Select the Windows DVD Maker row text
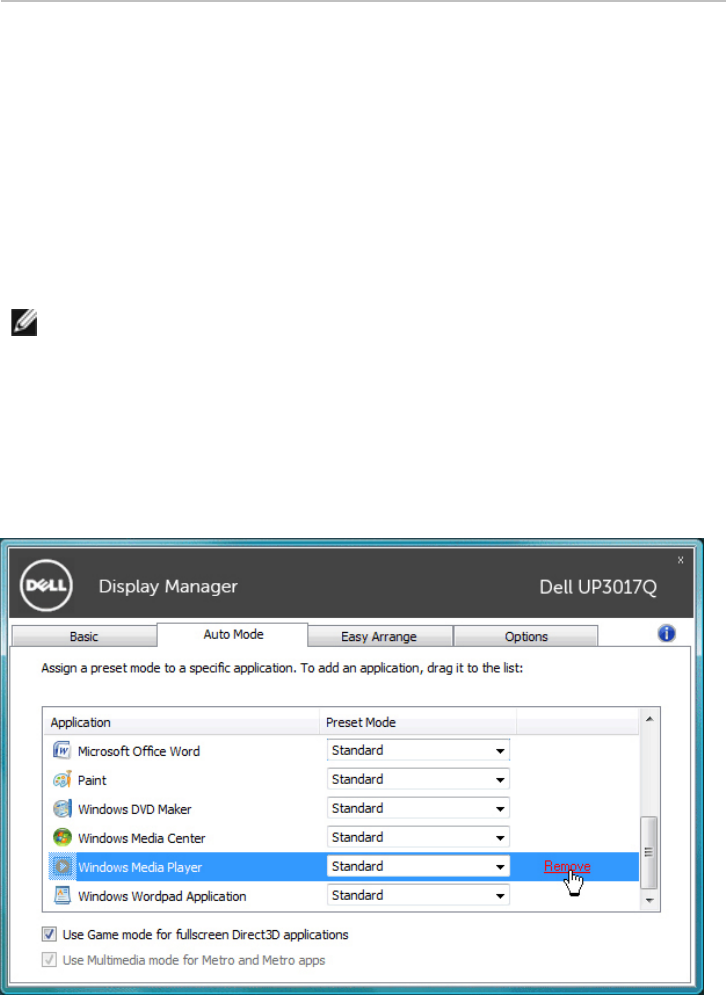This screenshot has height=995, width=726. [135, 809]
